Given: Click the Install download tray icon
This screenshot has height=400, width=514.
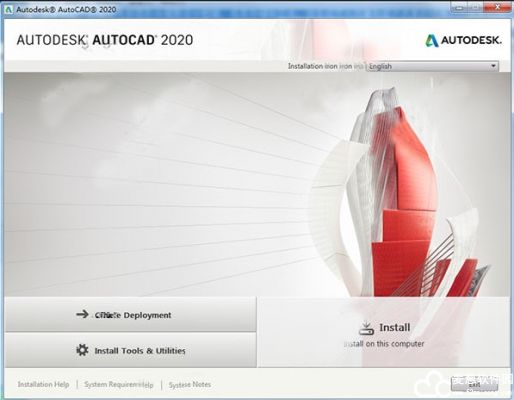Looking at the screenshot, I should pos(366,328).
